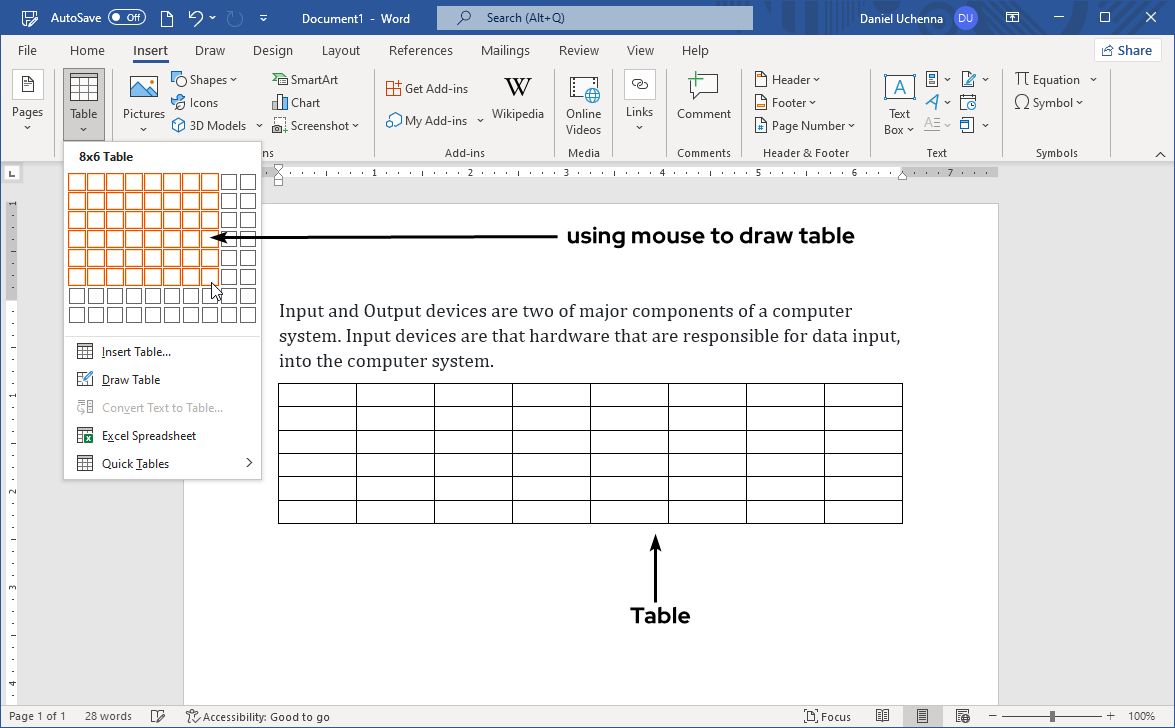This screenshot has width=1175, height=728.
Task: Open the Shapes dropdown
Action: coord(205,79)
